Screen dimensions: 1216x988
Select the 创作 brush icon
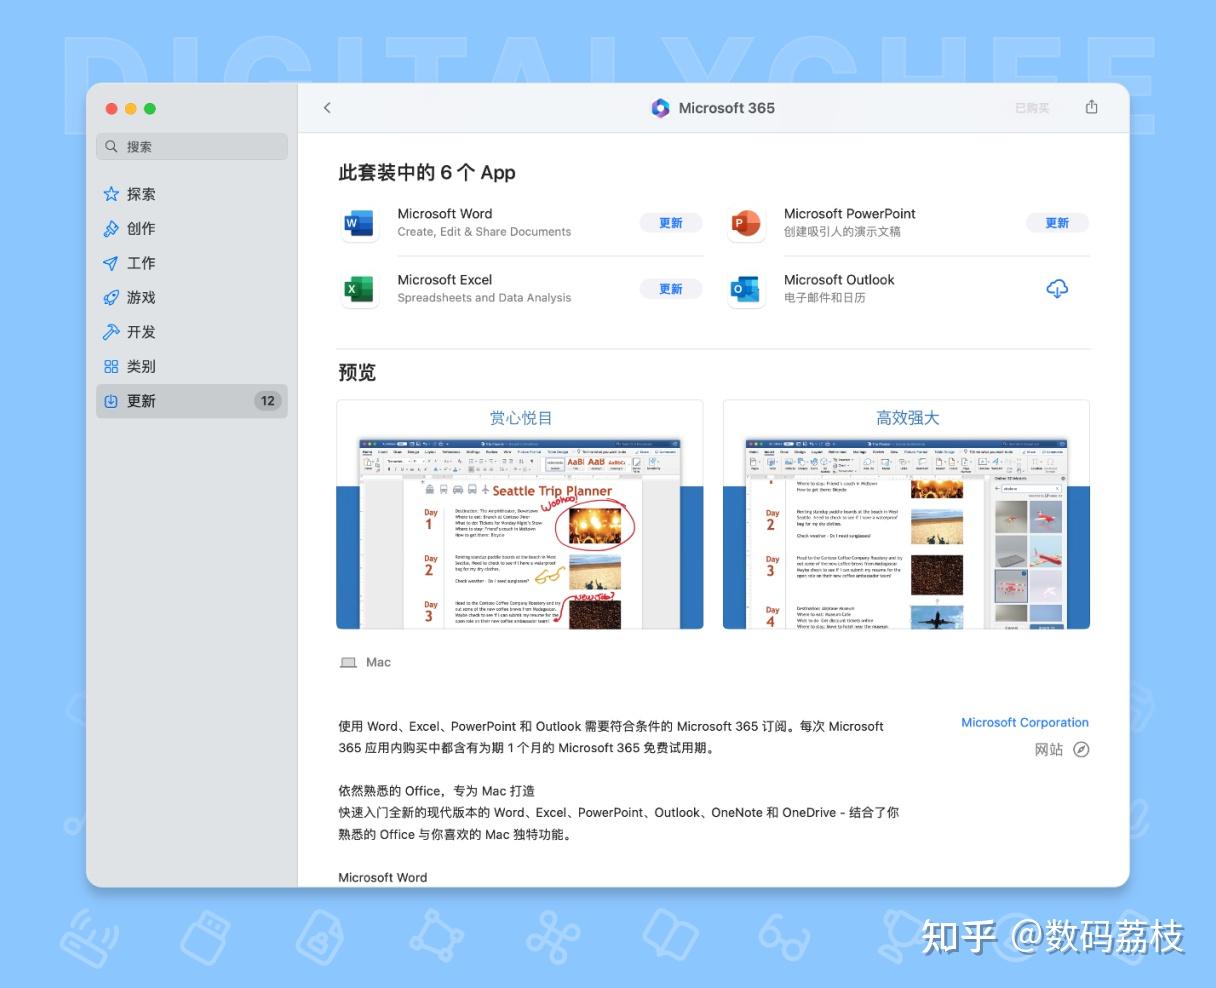coord(111,229)
